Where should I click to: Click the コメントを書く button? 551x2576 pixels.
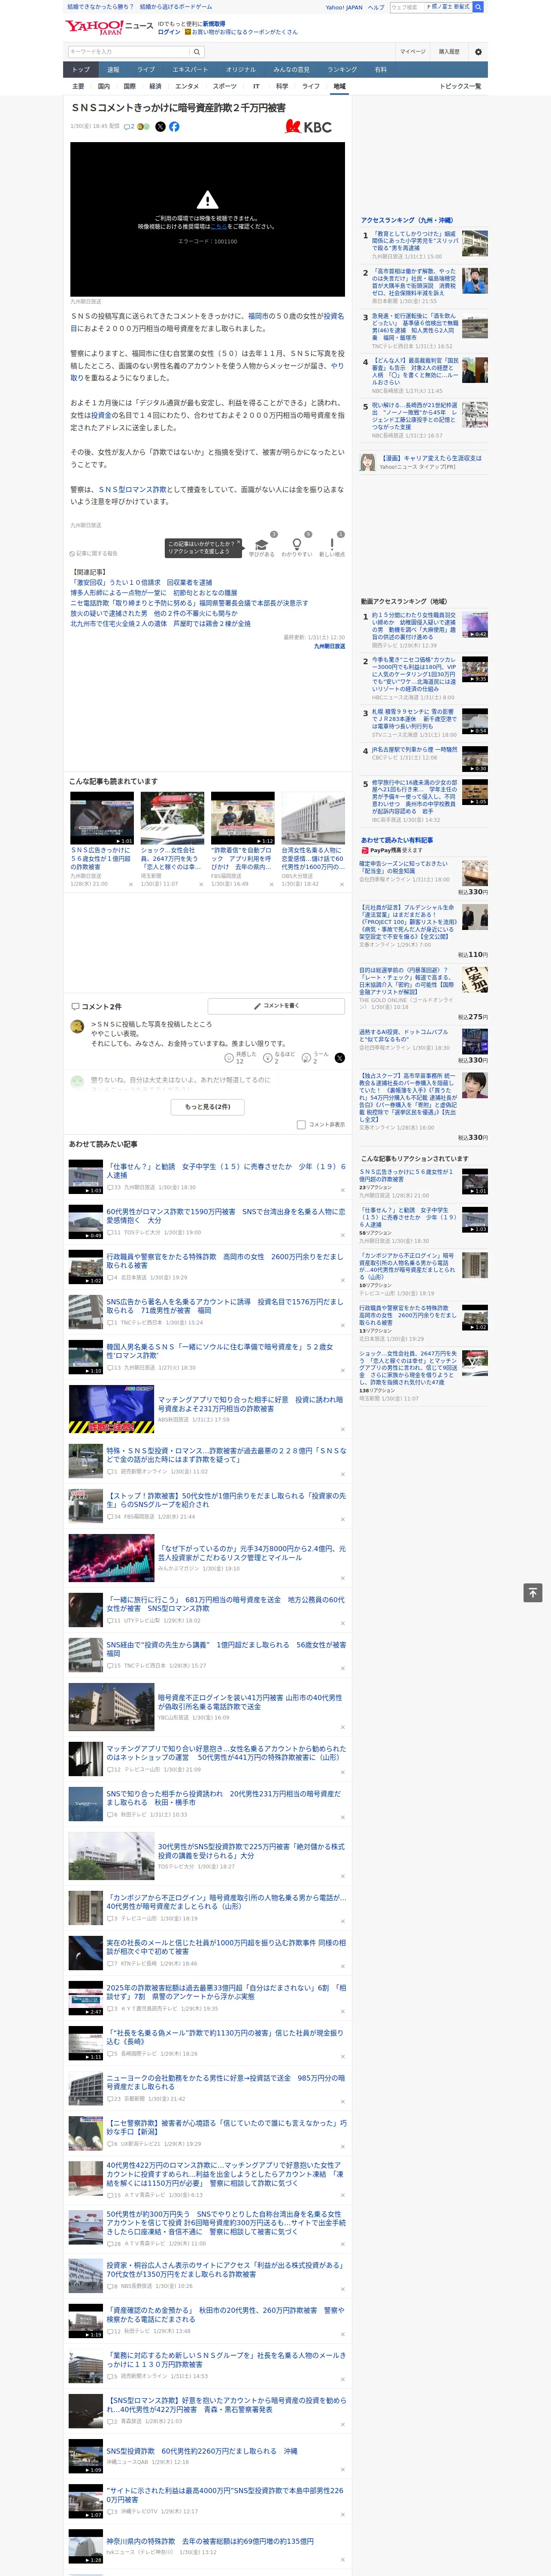coord(276,1006)
